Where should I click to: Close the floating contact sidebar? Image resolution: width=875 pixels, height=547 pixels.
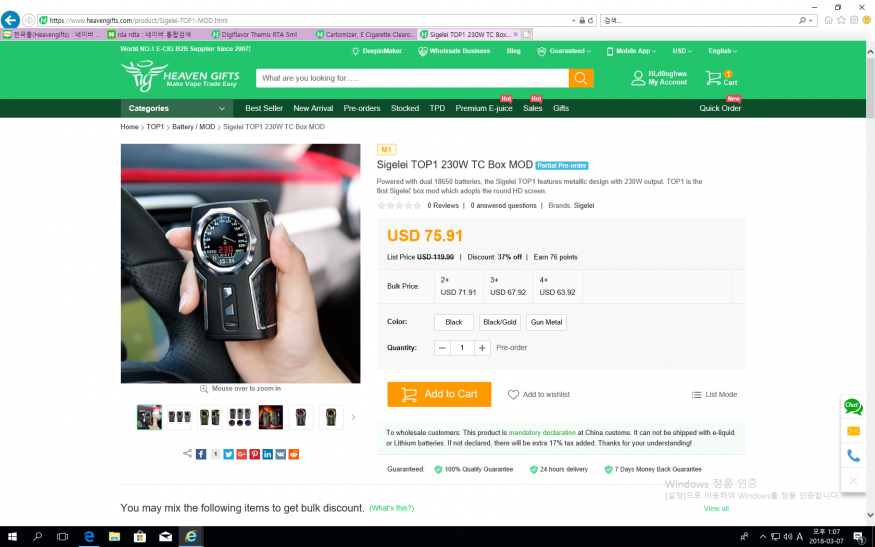(x=853, y=480)
